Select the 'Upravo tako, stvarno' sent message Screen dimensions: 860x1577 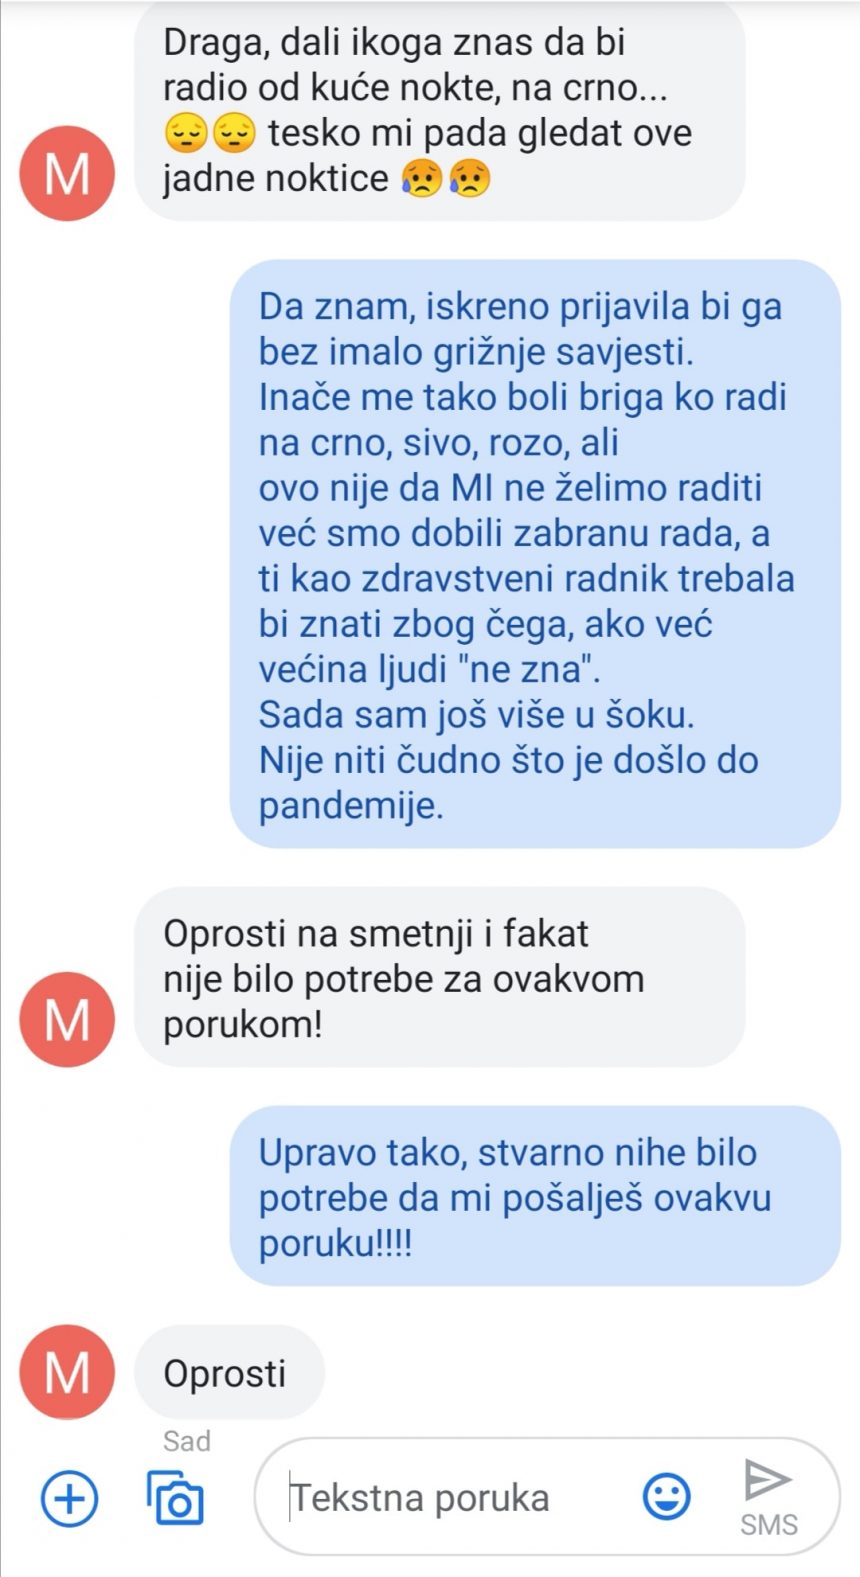pos(535,1196)
